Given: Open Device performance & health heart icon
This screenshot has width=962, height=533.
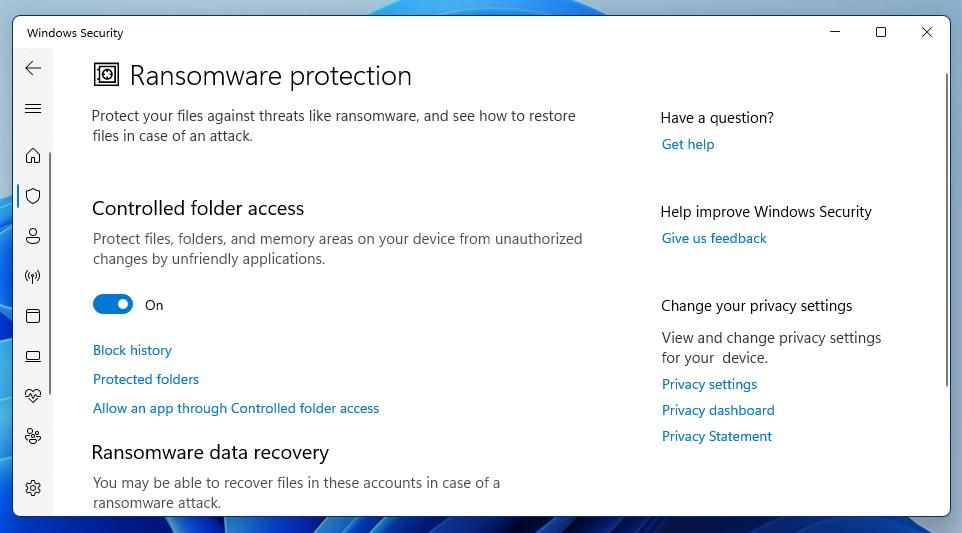Looking at the screenshot, I should click(33, 396).
